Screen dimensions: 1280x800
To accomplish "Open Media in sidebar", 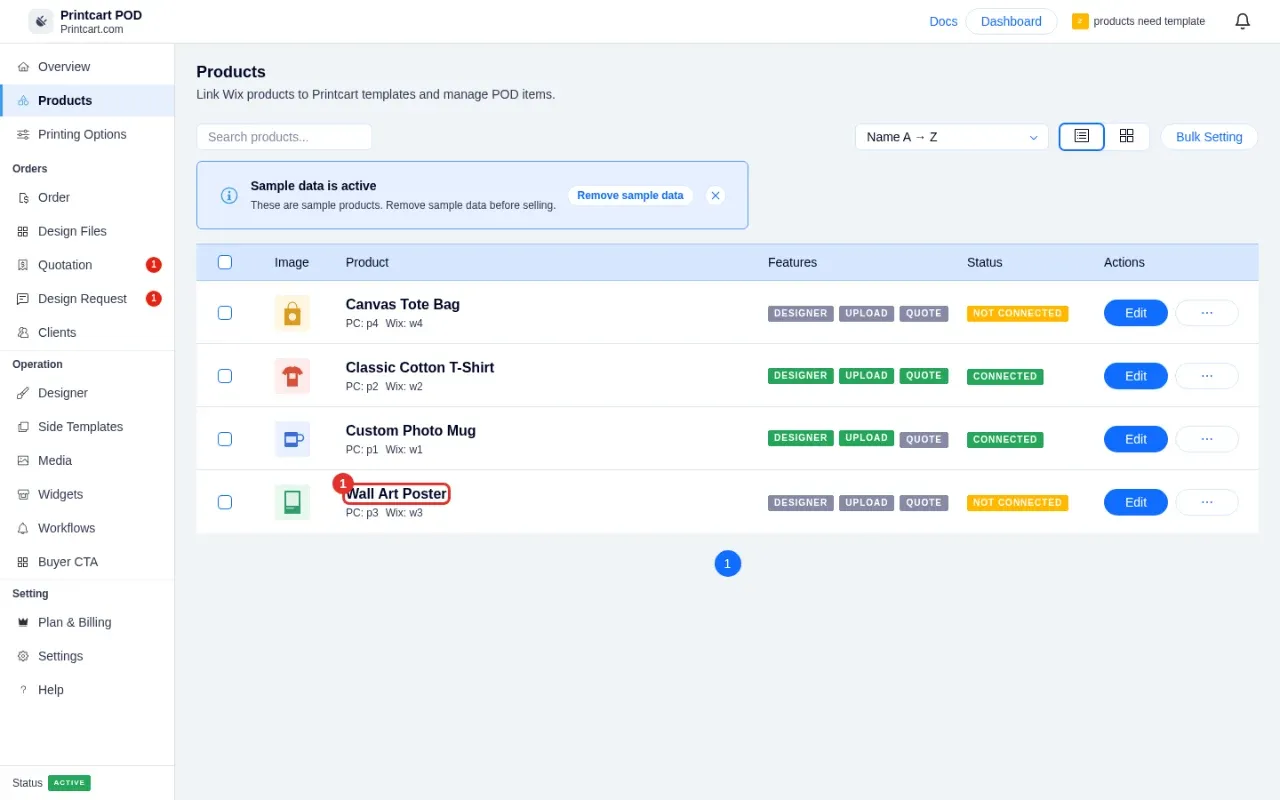I will pos(87,460).
